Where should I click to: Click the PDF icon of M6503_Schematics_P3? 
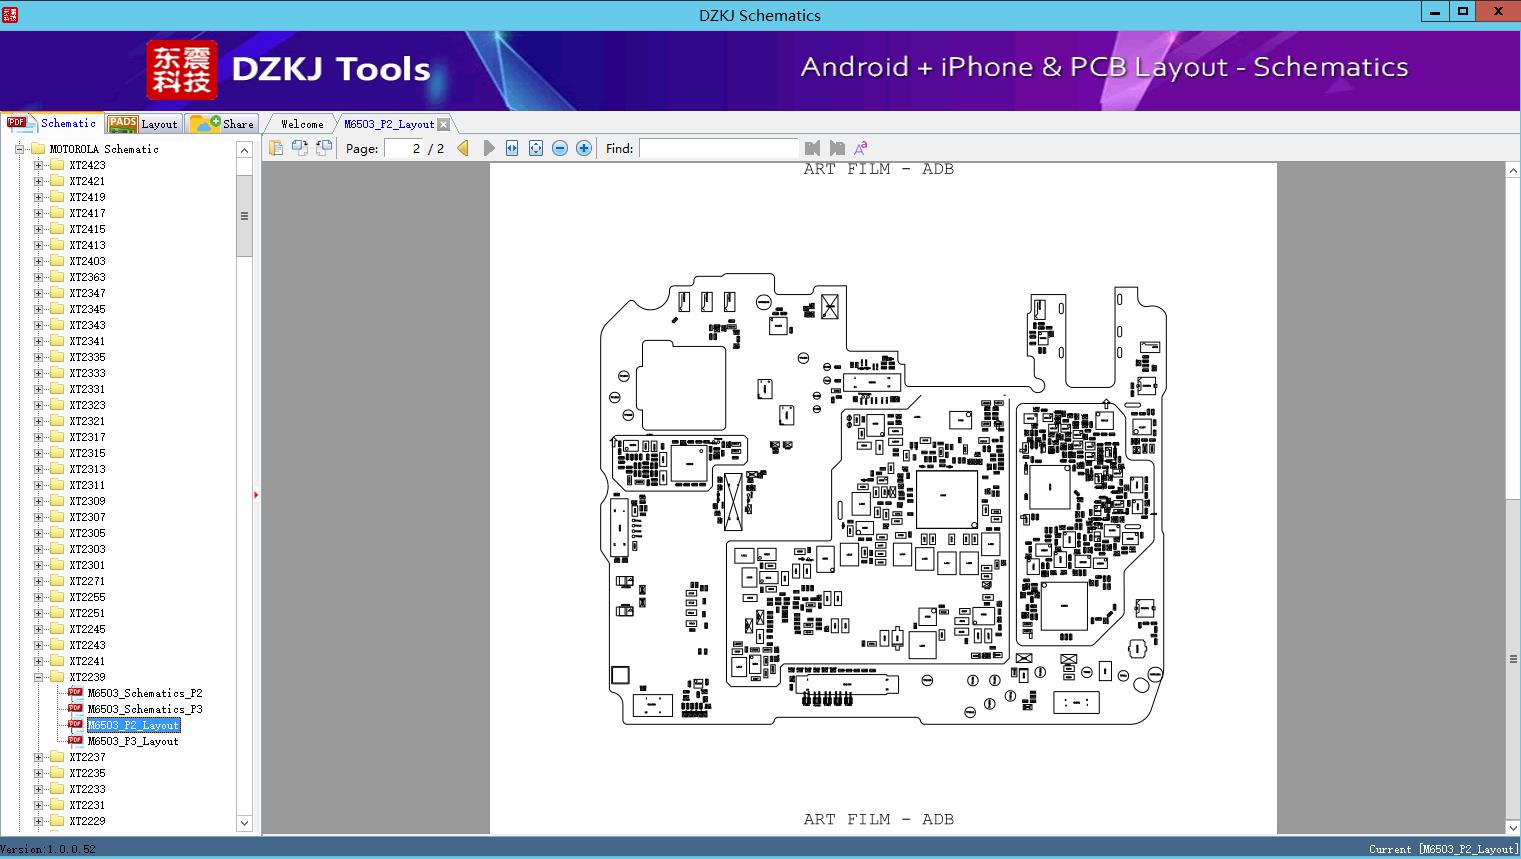(x=75, y=709)
